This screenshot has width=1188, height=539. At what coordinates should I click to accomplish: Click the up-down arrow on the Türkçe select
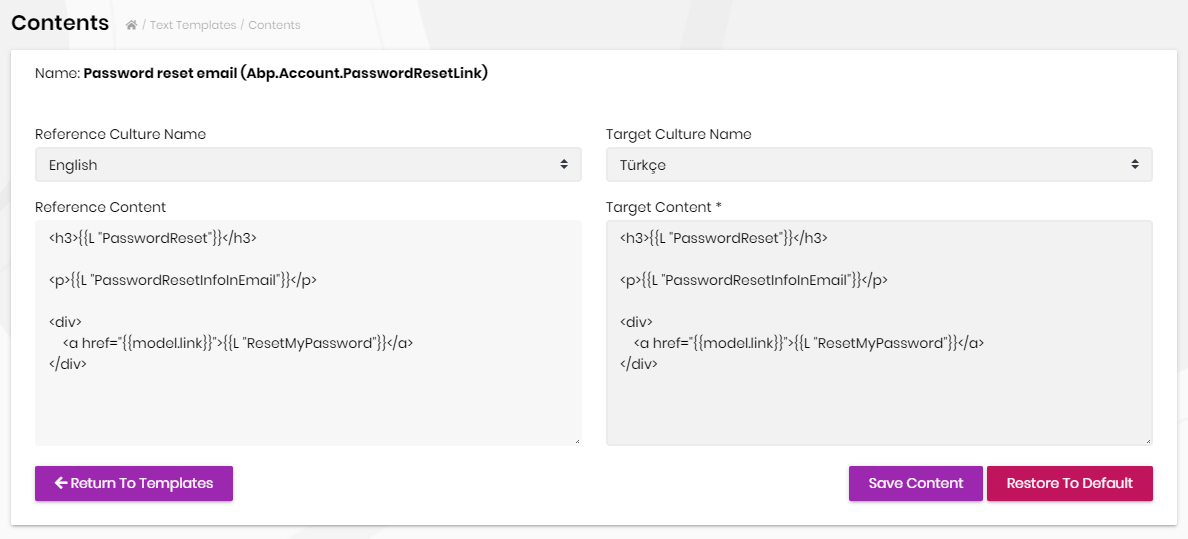(1135, 165)
